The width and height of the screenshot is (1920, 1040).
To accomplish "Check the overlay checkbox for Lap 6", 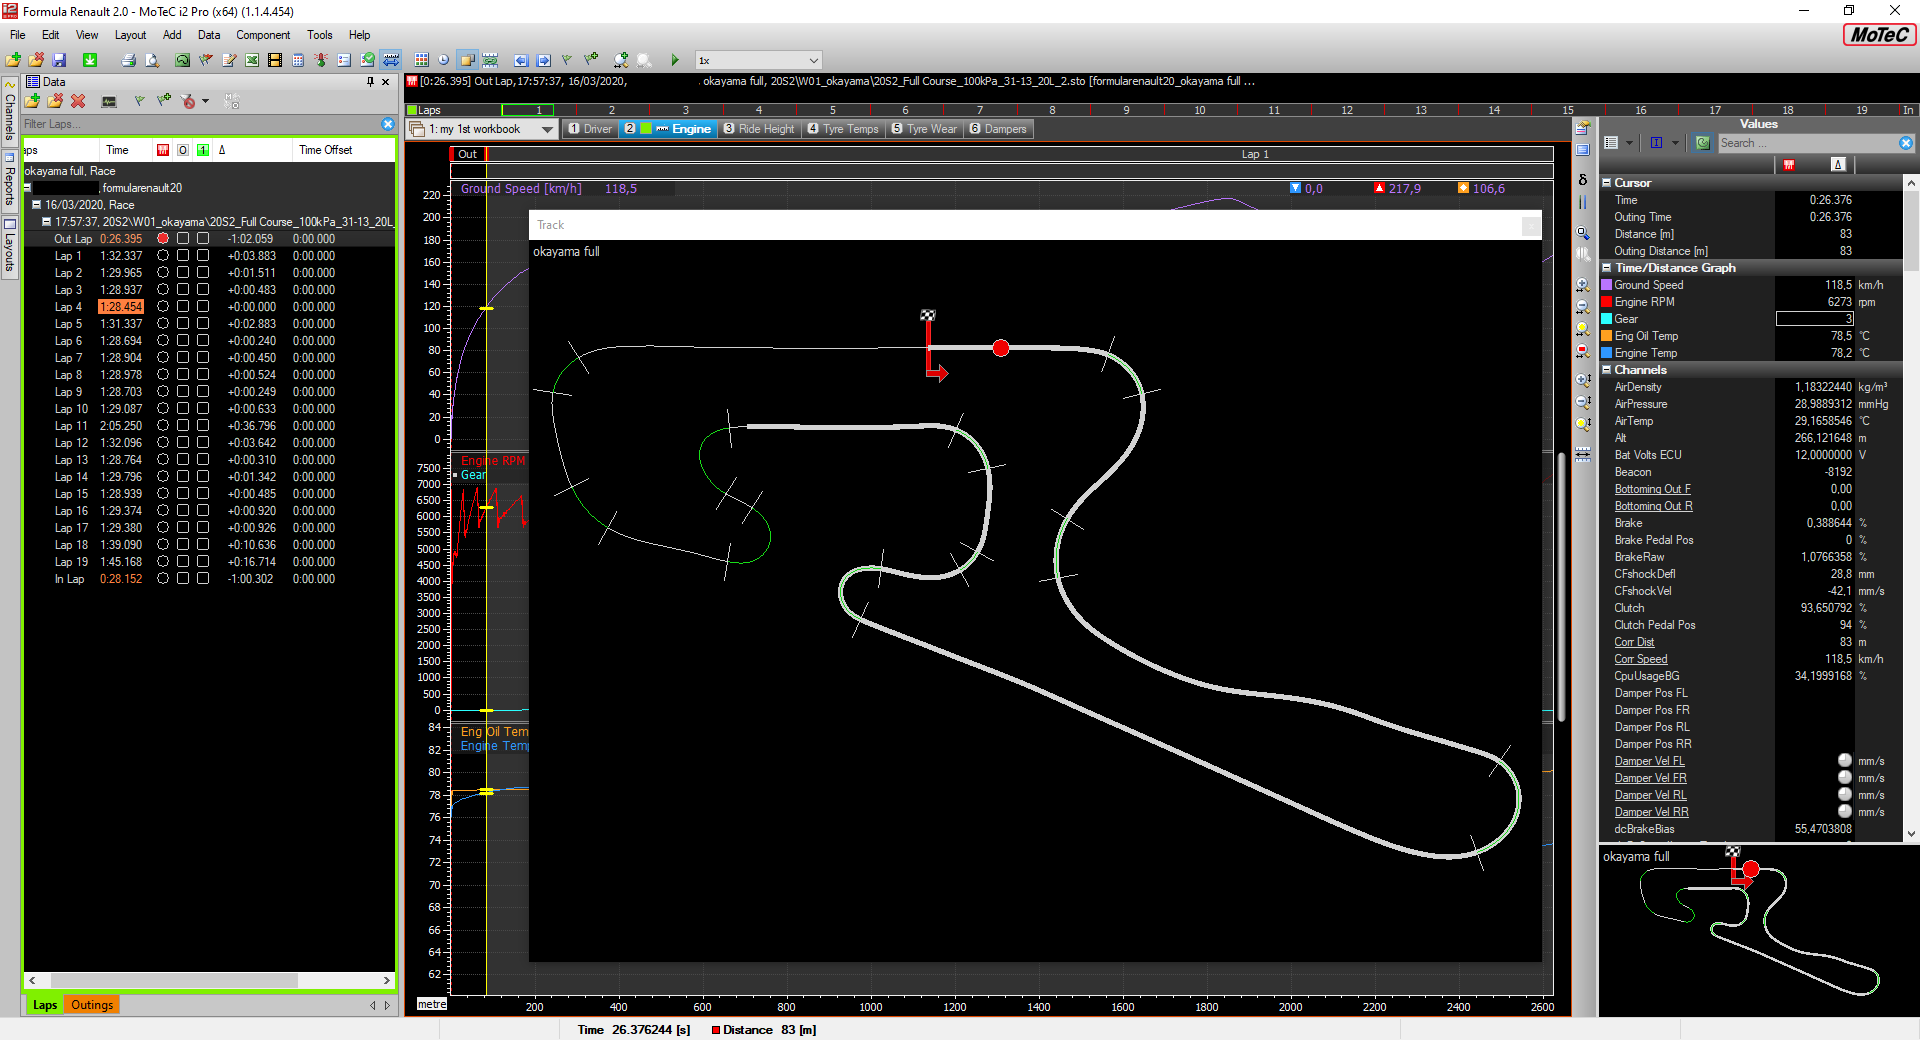I will click(x=183, y=341).
